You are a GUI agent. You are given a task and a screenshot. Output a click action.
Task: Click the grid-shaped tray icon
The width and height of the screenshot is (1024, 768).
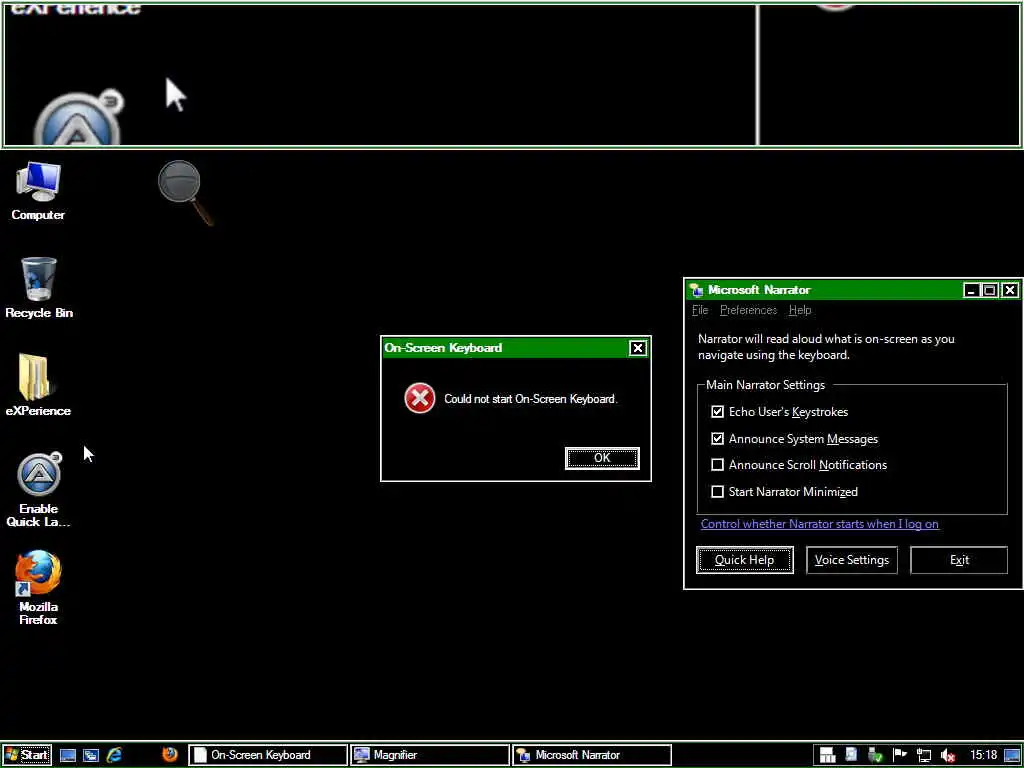(827, 755)
